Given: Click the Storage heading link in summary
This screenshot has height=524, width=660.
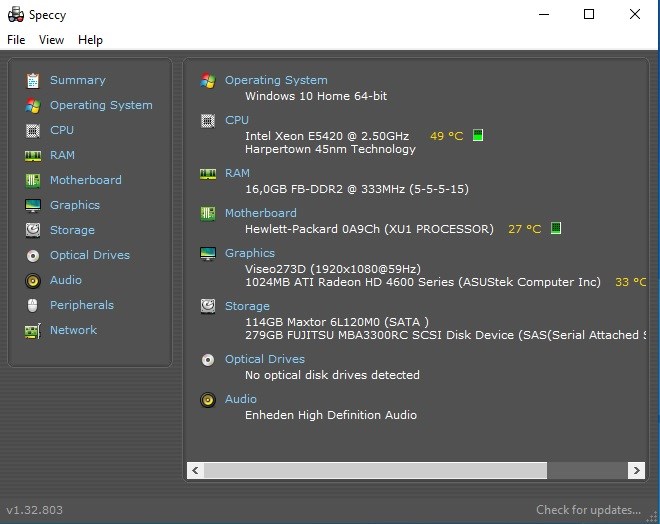Looking at the screenshot, I should [x=248, y=306].
